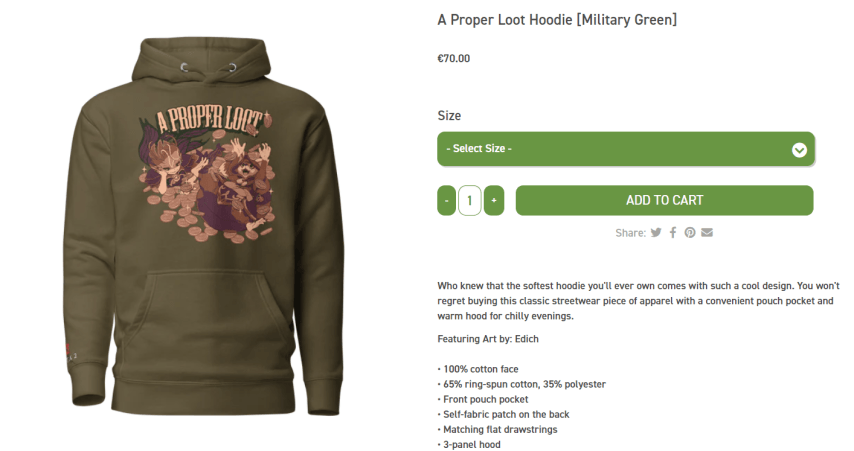
Task: Click the Featuring Art by Edich line
Action: [x=488, y=339]
